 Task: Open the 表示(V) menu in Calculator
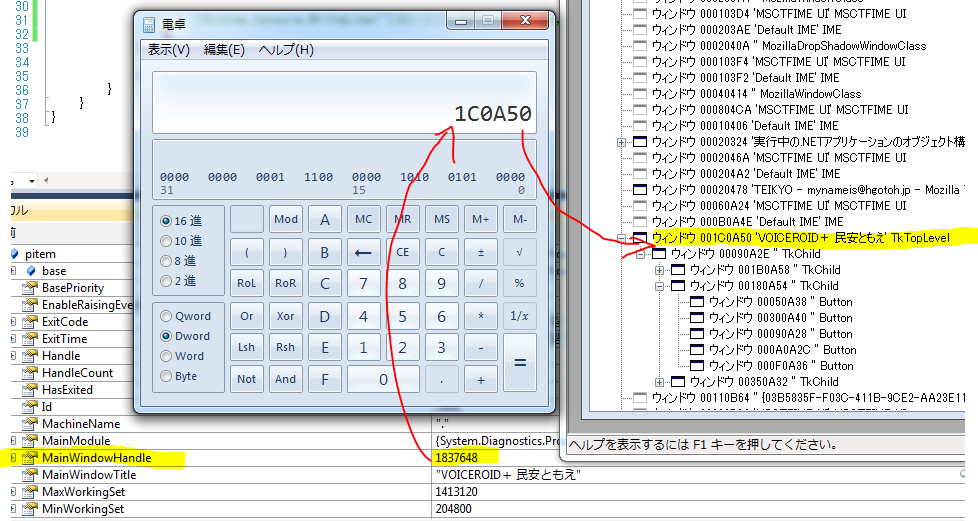(x=168, y=50)
